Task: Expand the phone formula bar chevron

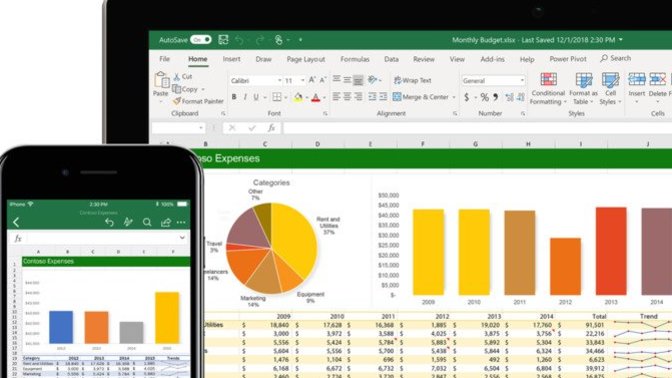Action: click(x=182, y=237)
